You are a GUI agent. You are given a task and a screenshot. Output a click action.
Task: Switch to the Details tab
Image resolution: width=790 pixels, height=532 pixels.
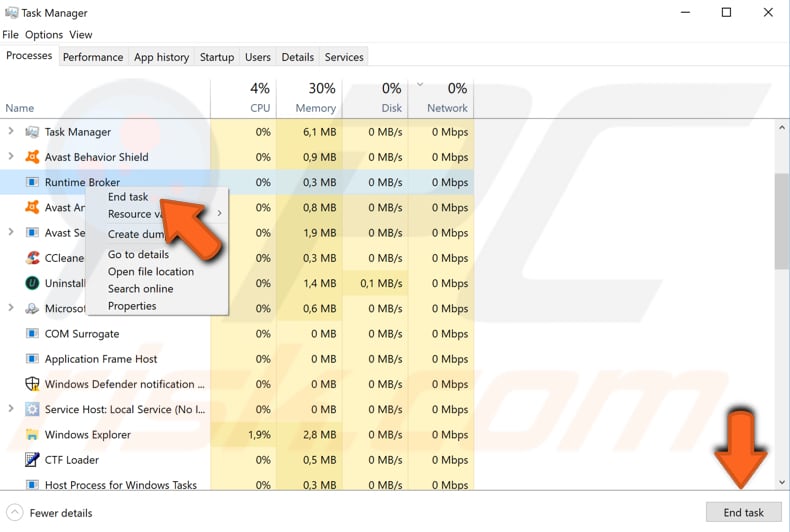297,57
